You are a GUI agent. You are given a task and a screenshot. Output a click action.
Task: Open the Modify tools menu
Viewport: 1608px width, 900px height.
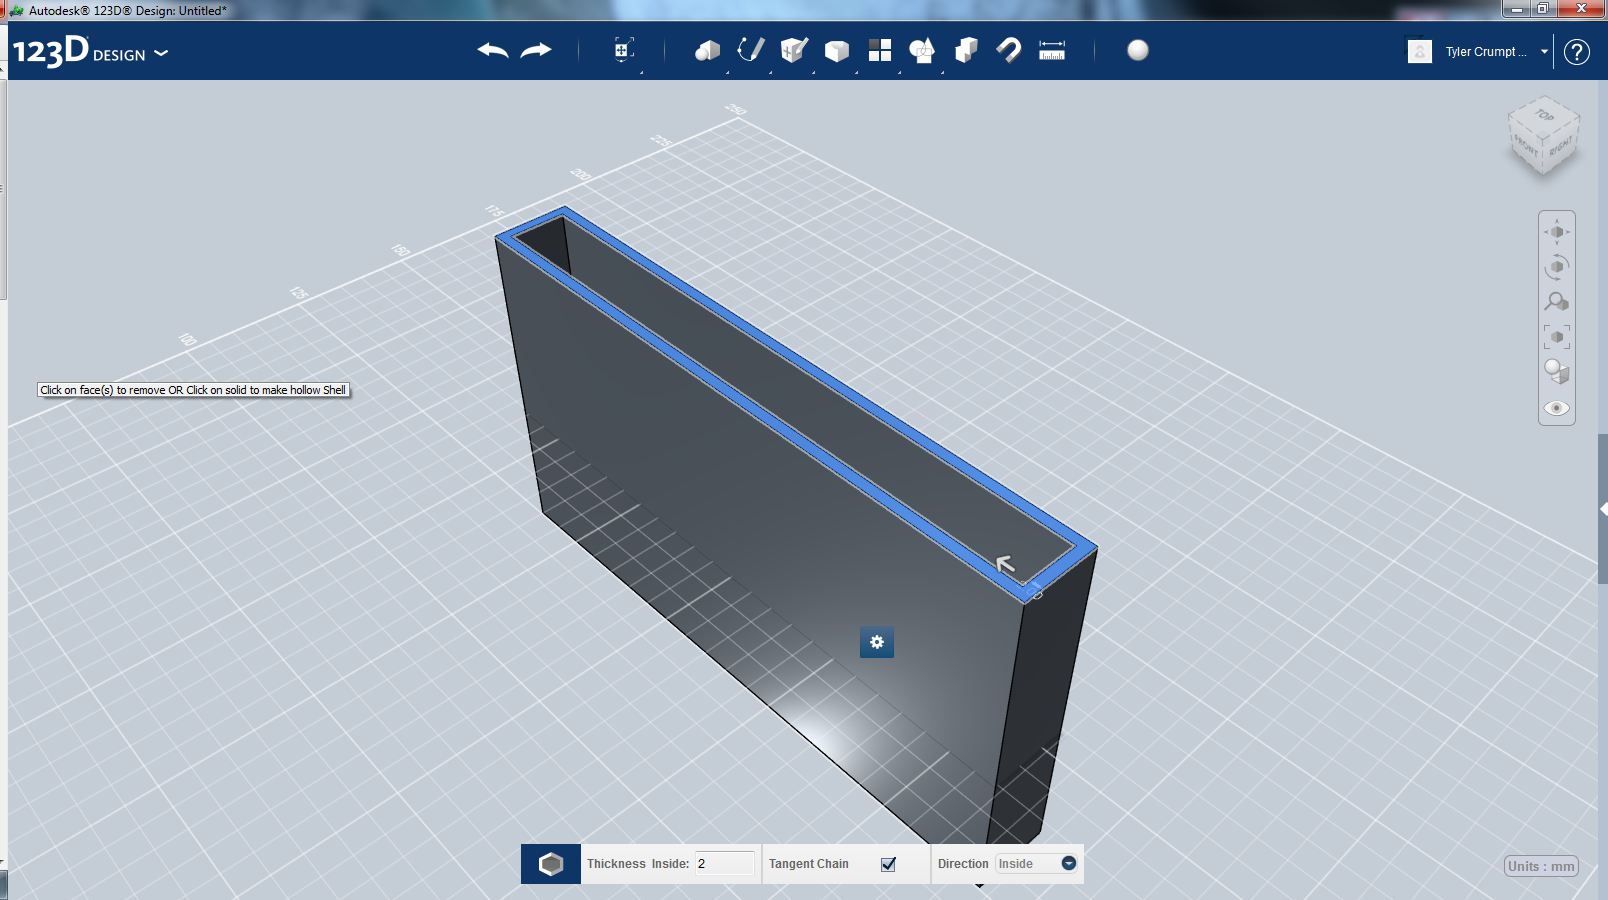pos(837,50)
